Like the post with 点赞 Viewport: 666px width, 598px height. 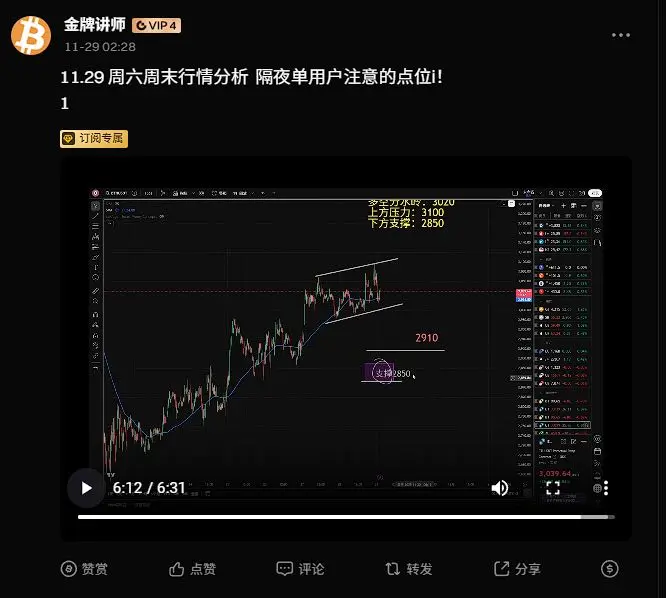coord(192,569)
